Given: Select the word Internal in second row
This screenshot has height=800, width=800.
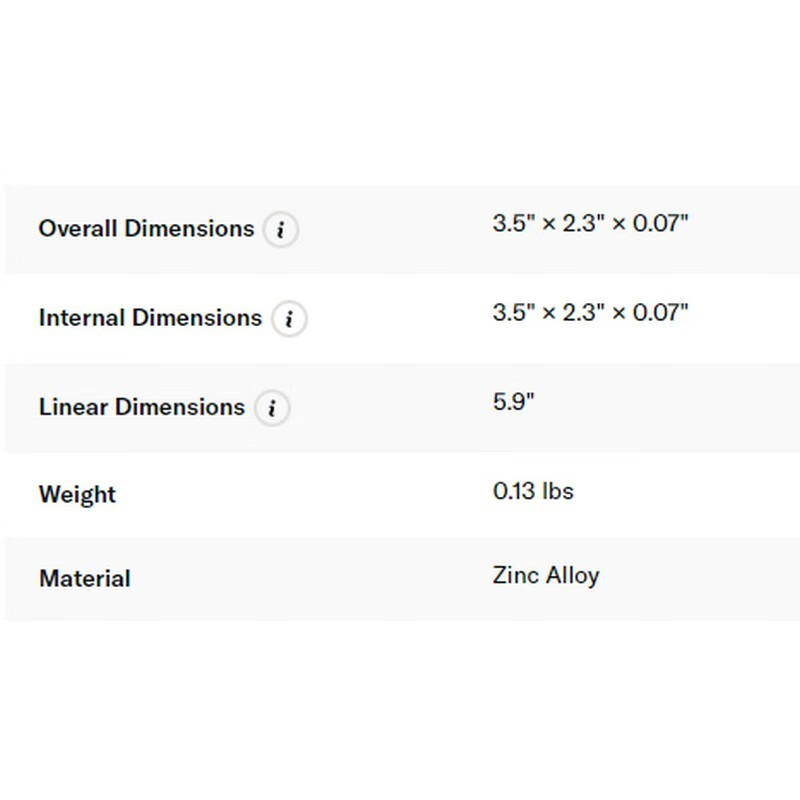Looking at the screenshot, I should point(82,317).
